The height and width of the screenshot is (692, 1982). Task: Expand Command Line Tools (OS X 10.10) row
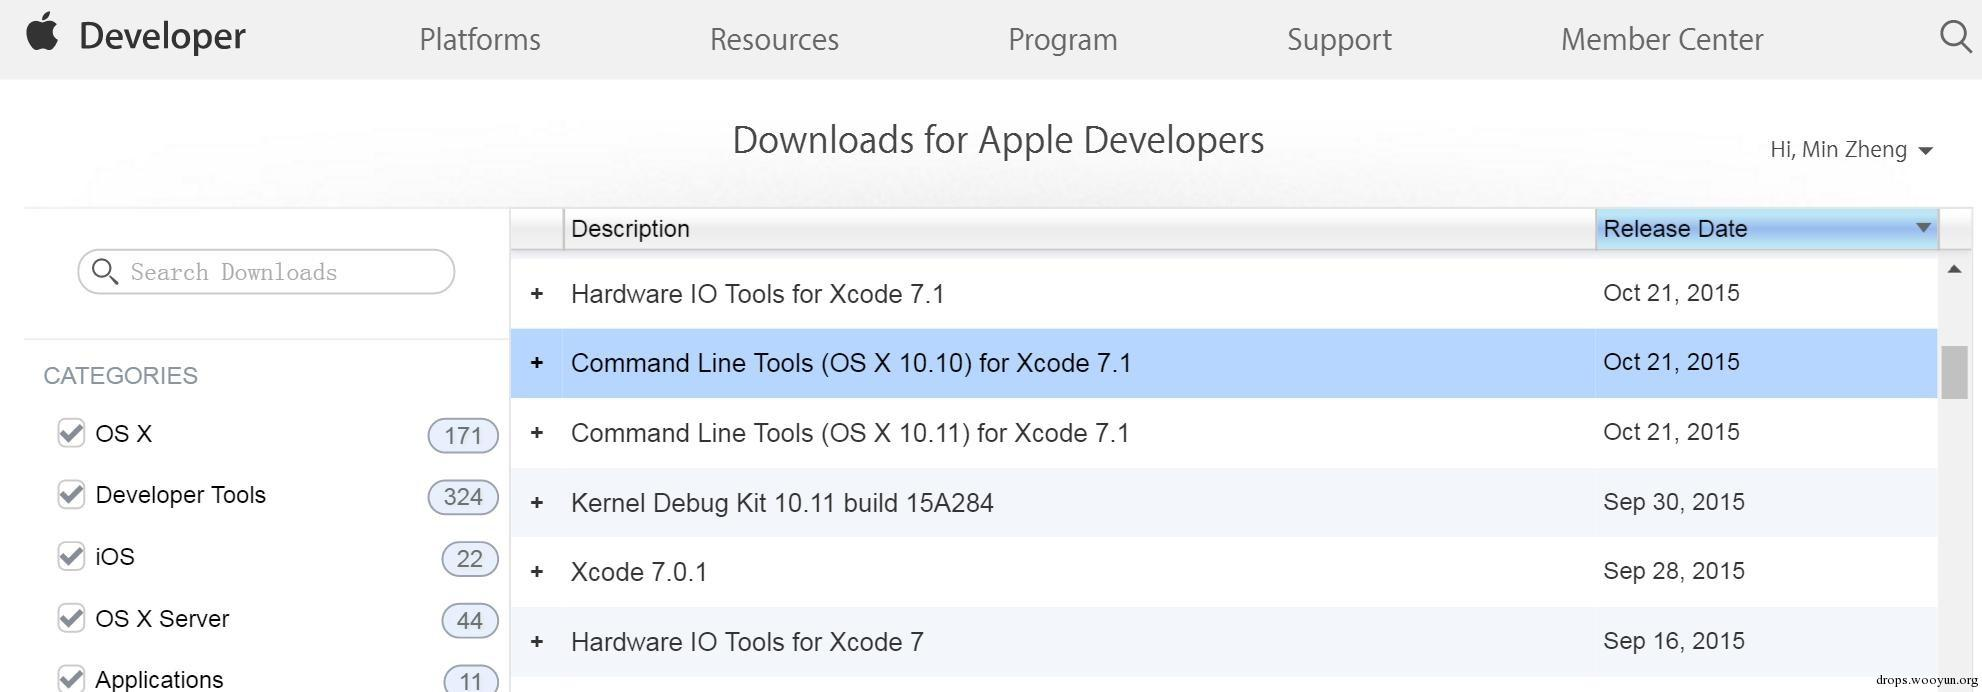click(x=537, y=362)
